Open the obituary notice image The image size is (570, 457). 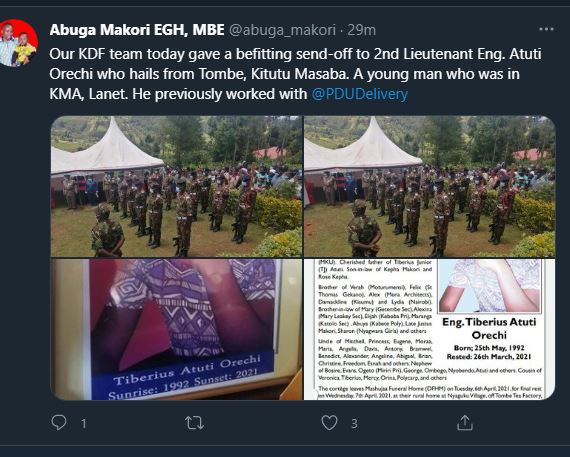[430, 329]
